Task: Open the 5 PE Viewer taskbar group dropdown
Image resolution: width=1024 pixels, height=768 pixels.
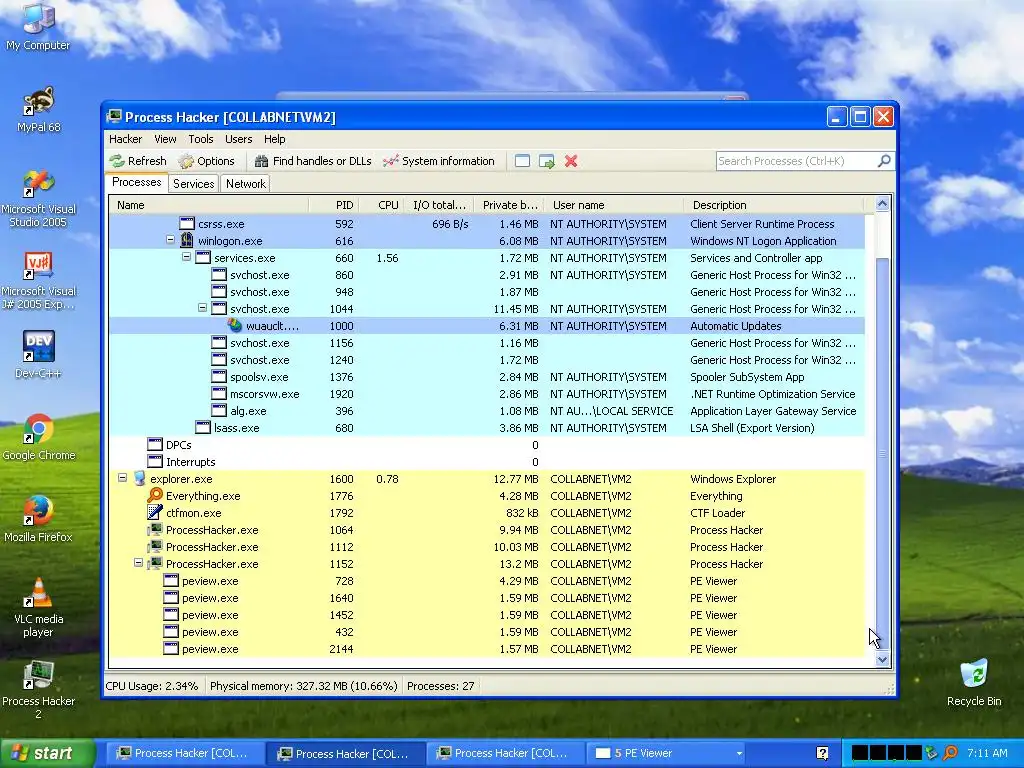Action: tap(739, 753)
